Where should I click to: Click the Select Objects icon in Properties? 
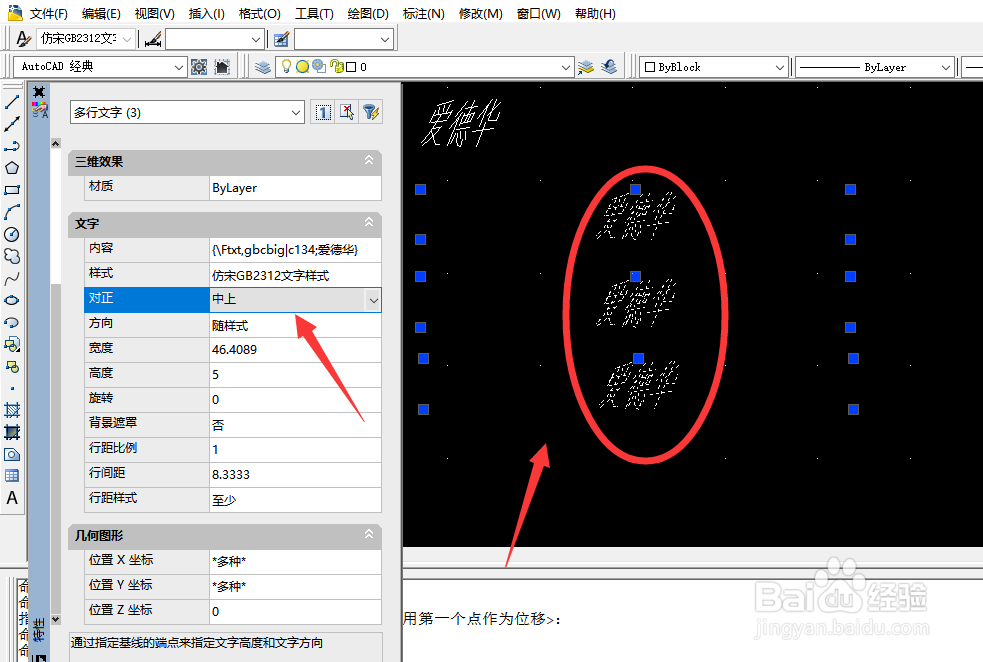coord(347,112)
